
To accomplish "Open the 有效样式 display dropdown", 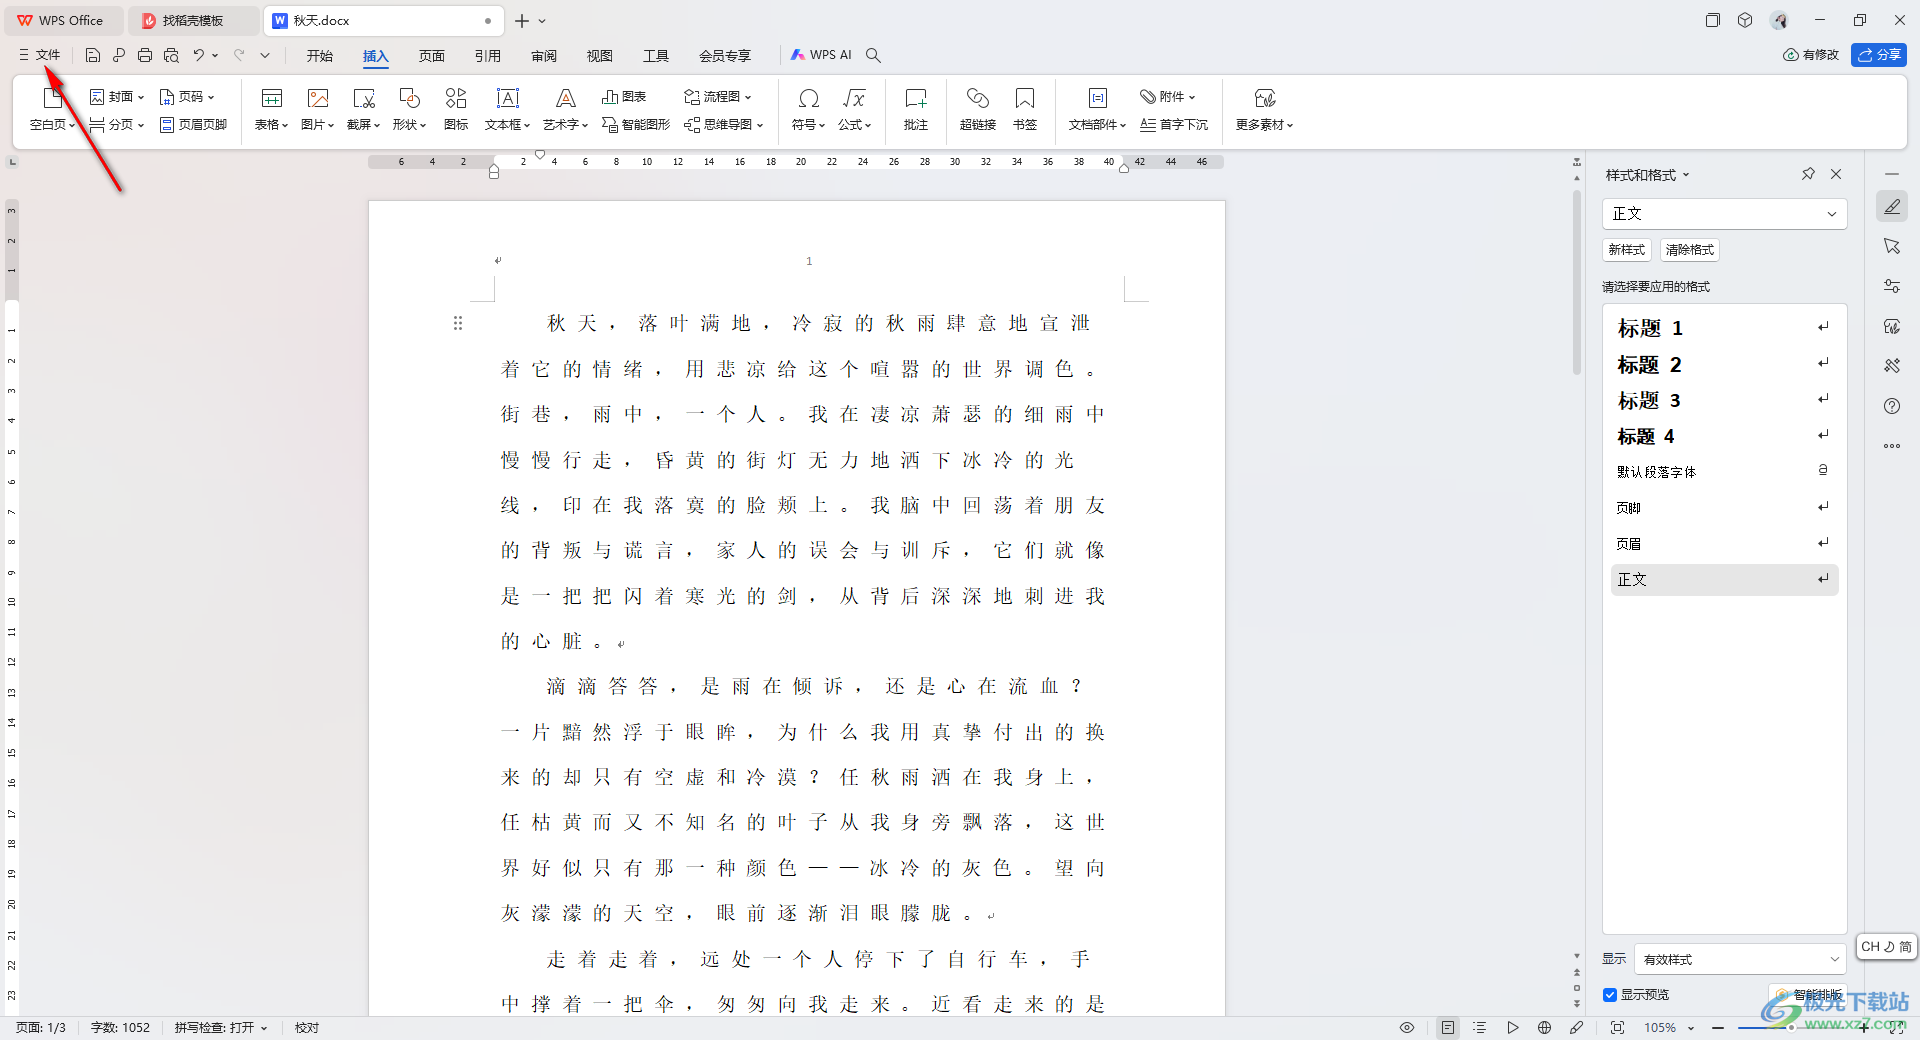I will coord(1740,960).
